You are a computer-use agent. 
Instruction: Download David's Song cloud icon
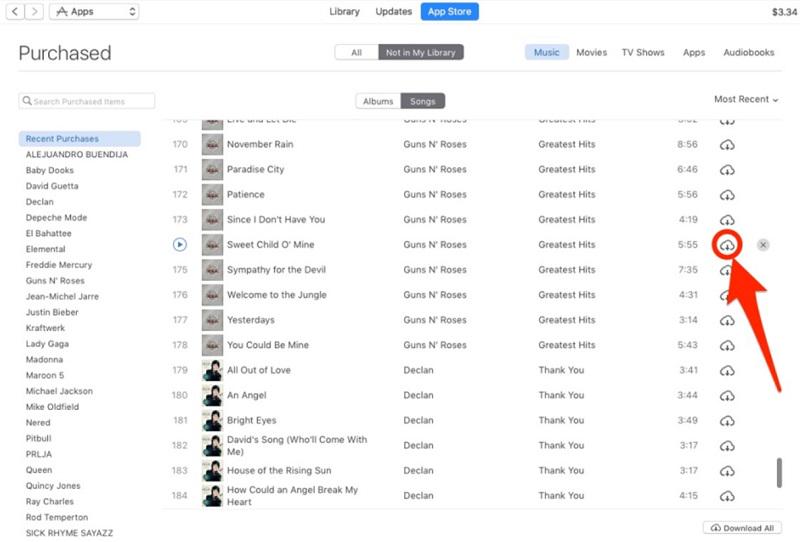pos(727,446)
